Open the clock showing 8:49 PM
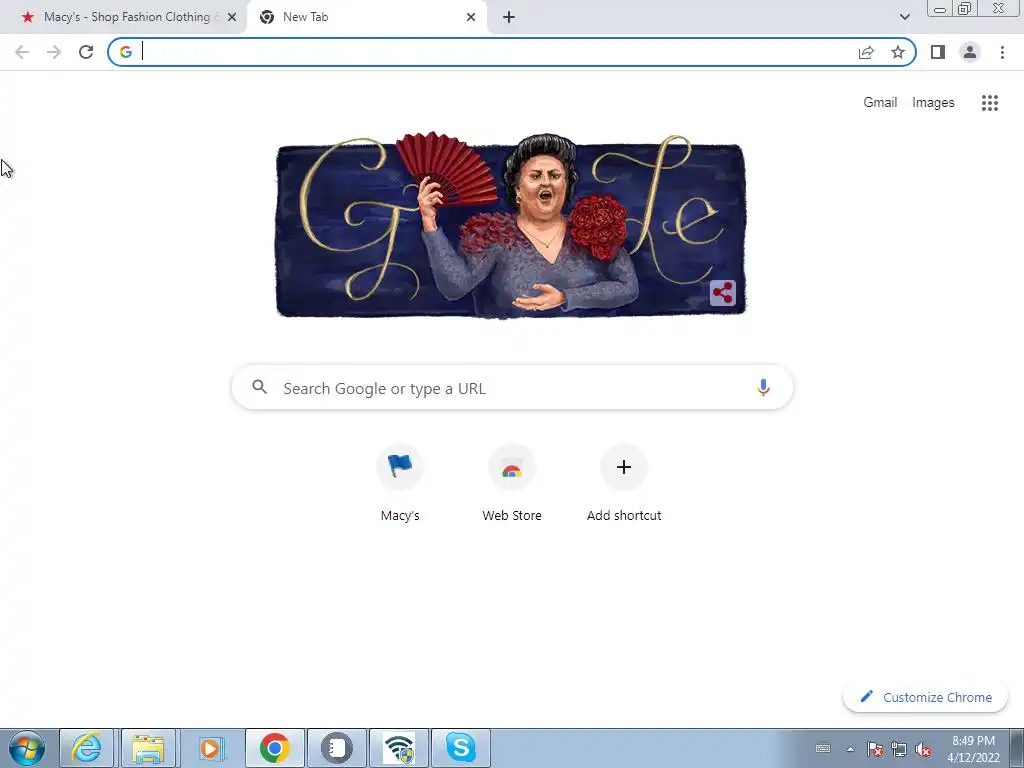This screenshot has width=1024, height=768. pos(974,749)
